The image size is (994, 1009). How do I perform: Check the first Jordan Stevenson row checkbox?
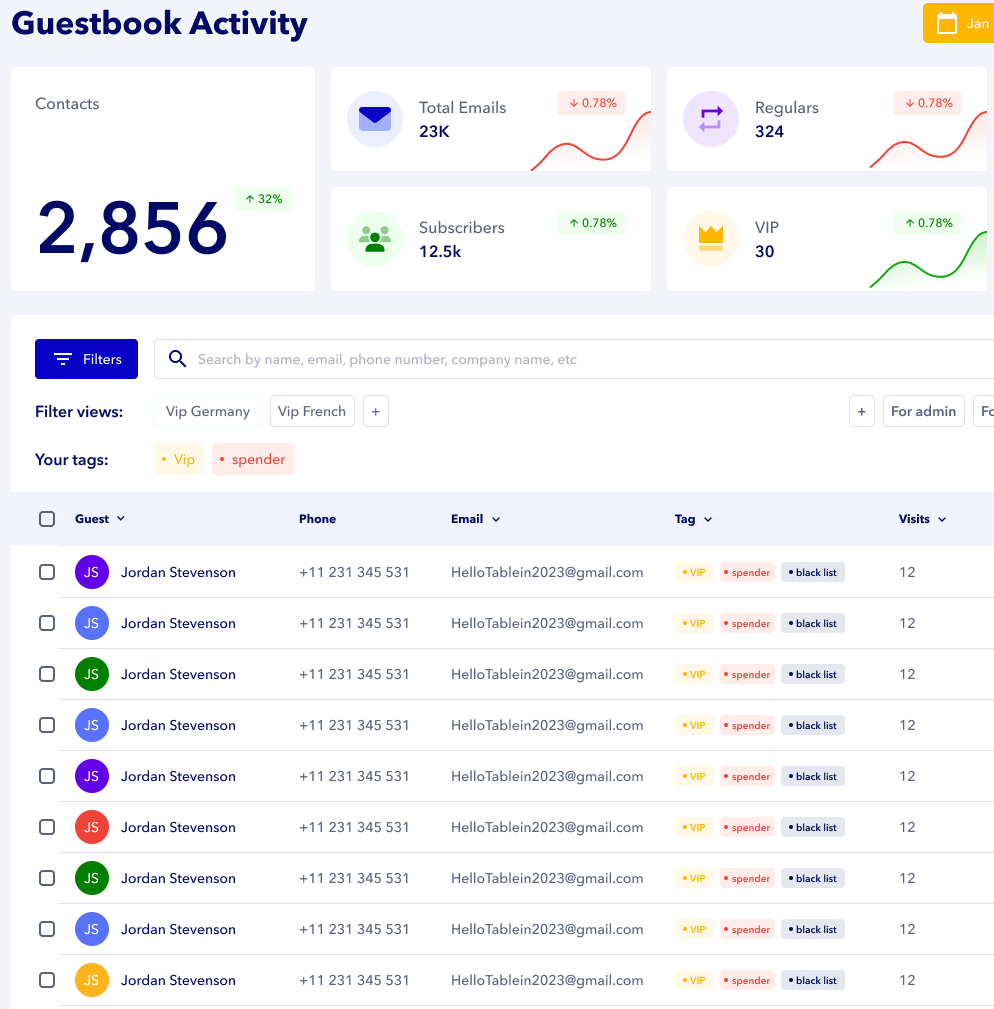pyautogui.click(x=47, y=572)
